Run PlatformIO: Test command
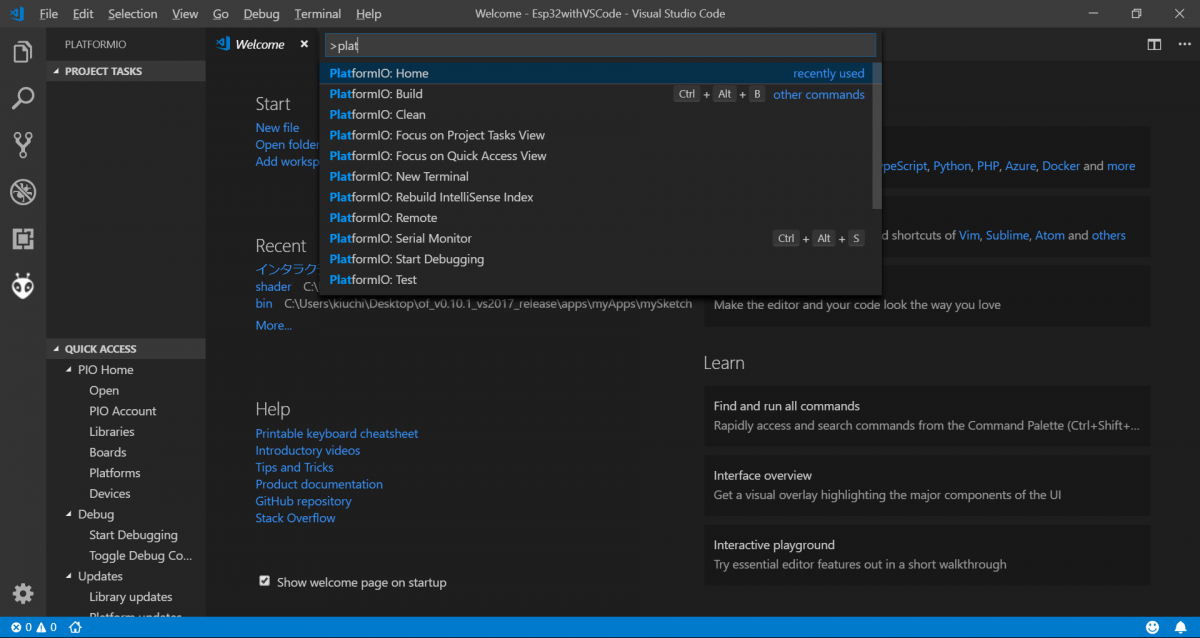Image resolution: width=1200 pixels, height=638 pixels. click(x=596, y=280)
